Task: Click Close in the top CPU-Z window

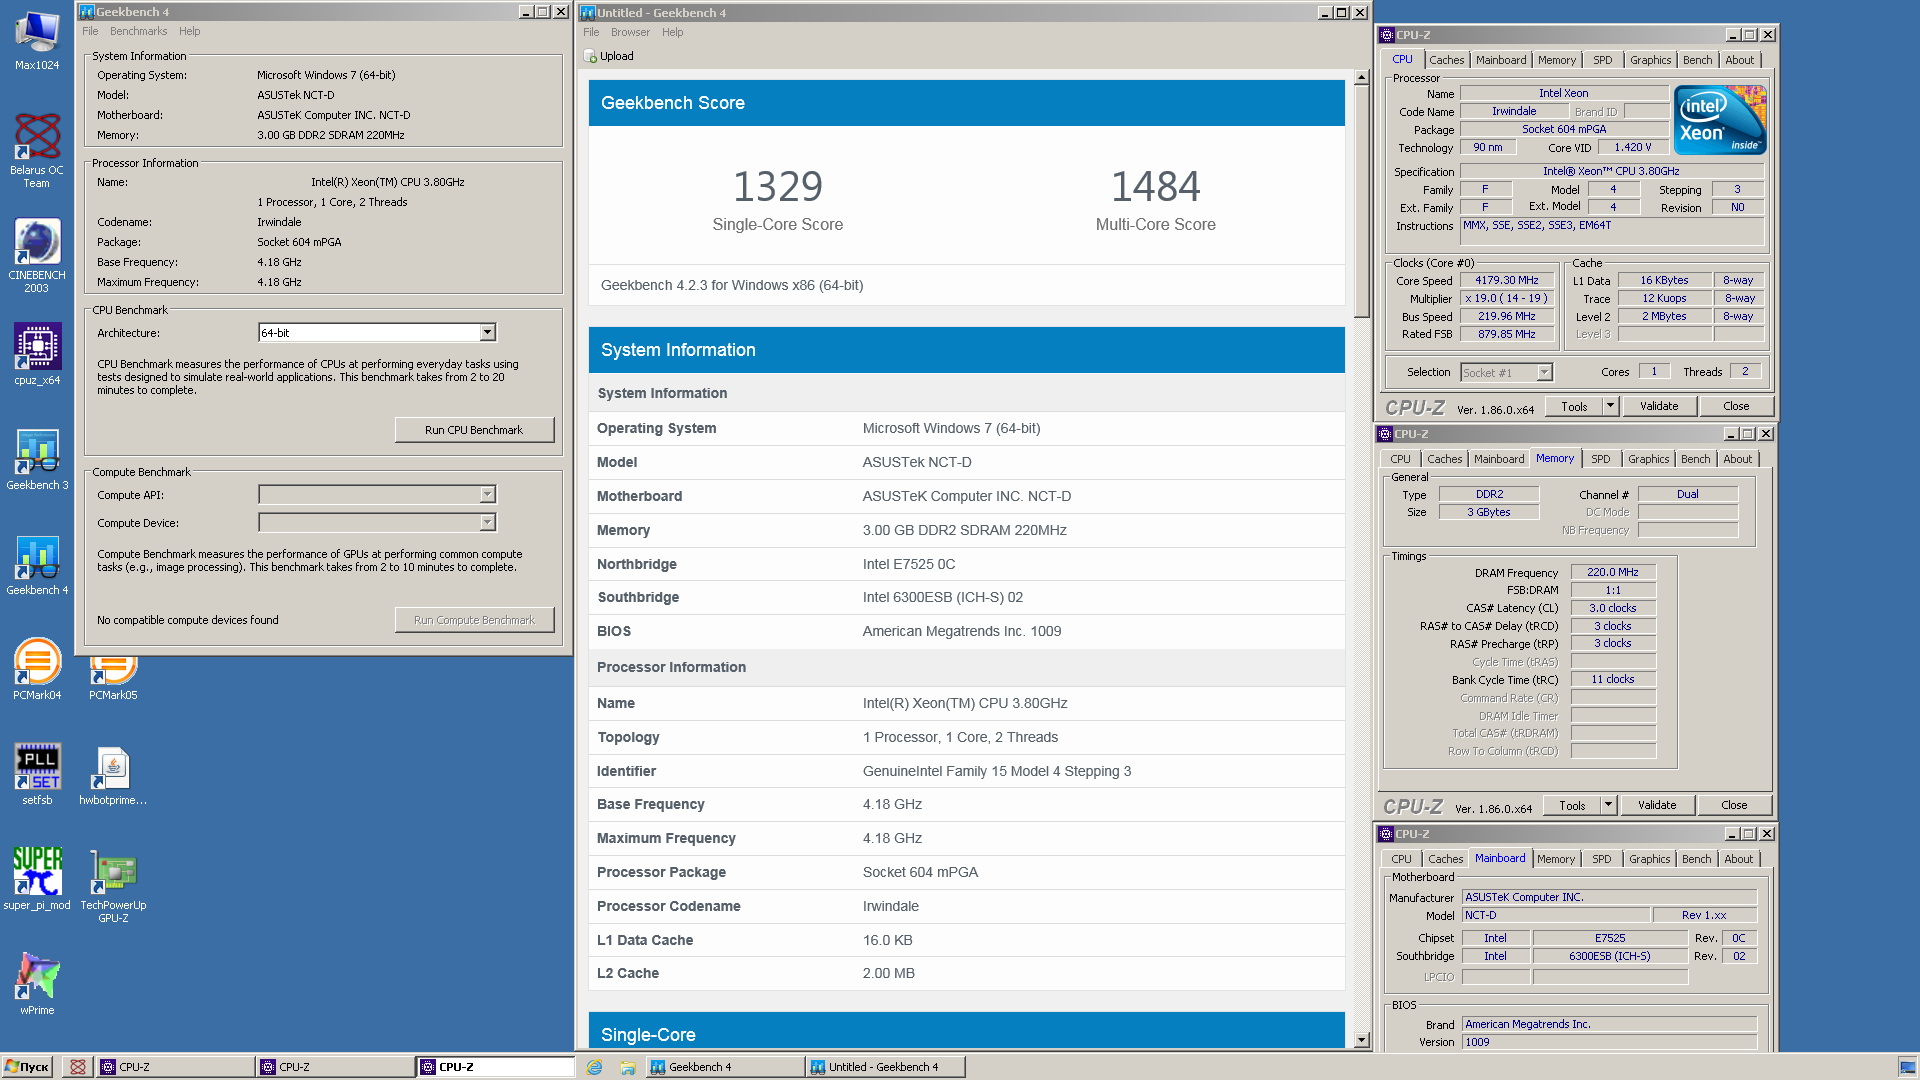Action: 1736,406
